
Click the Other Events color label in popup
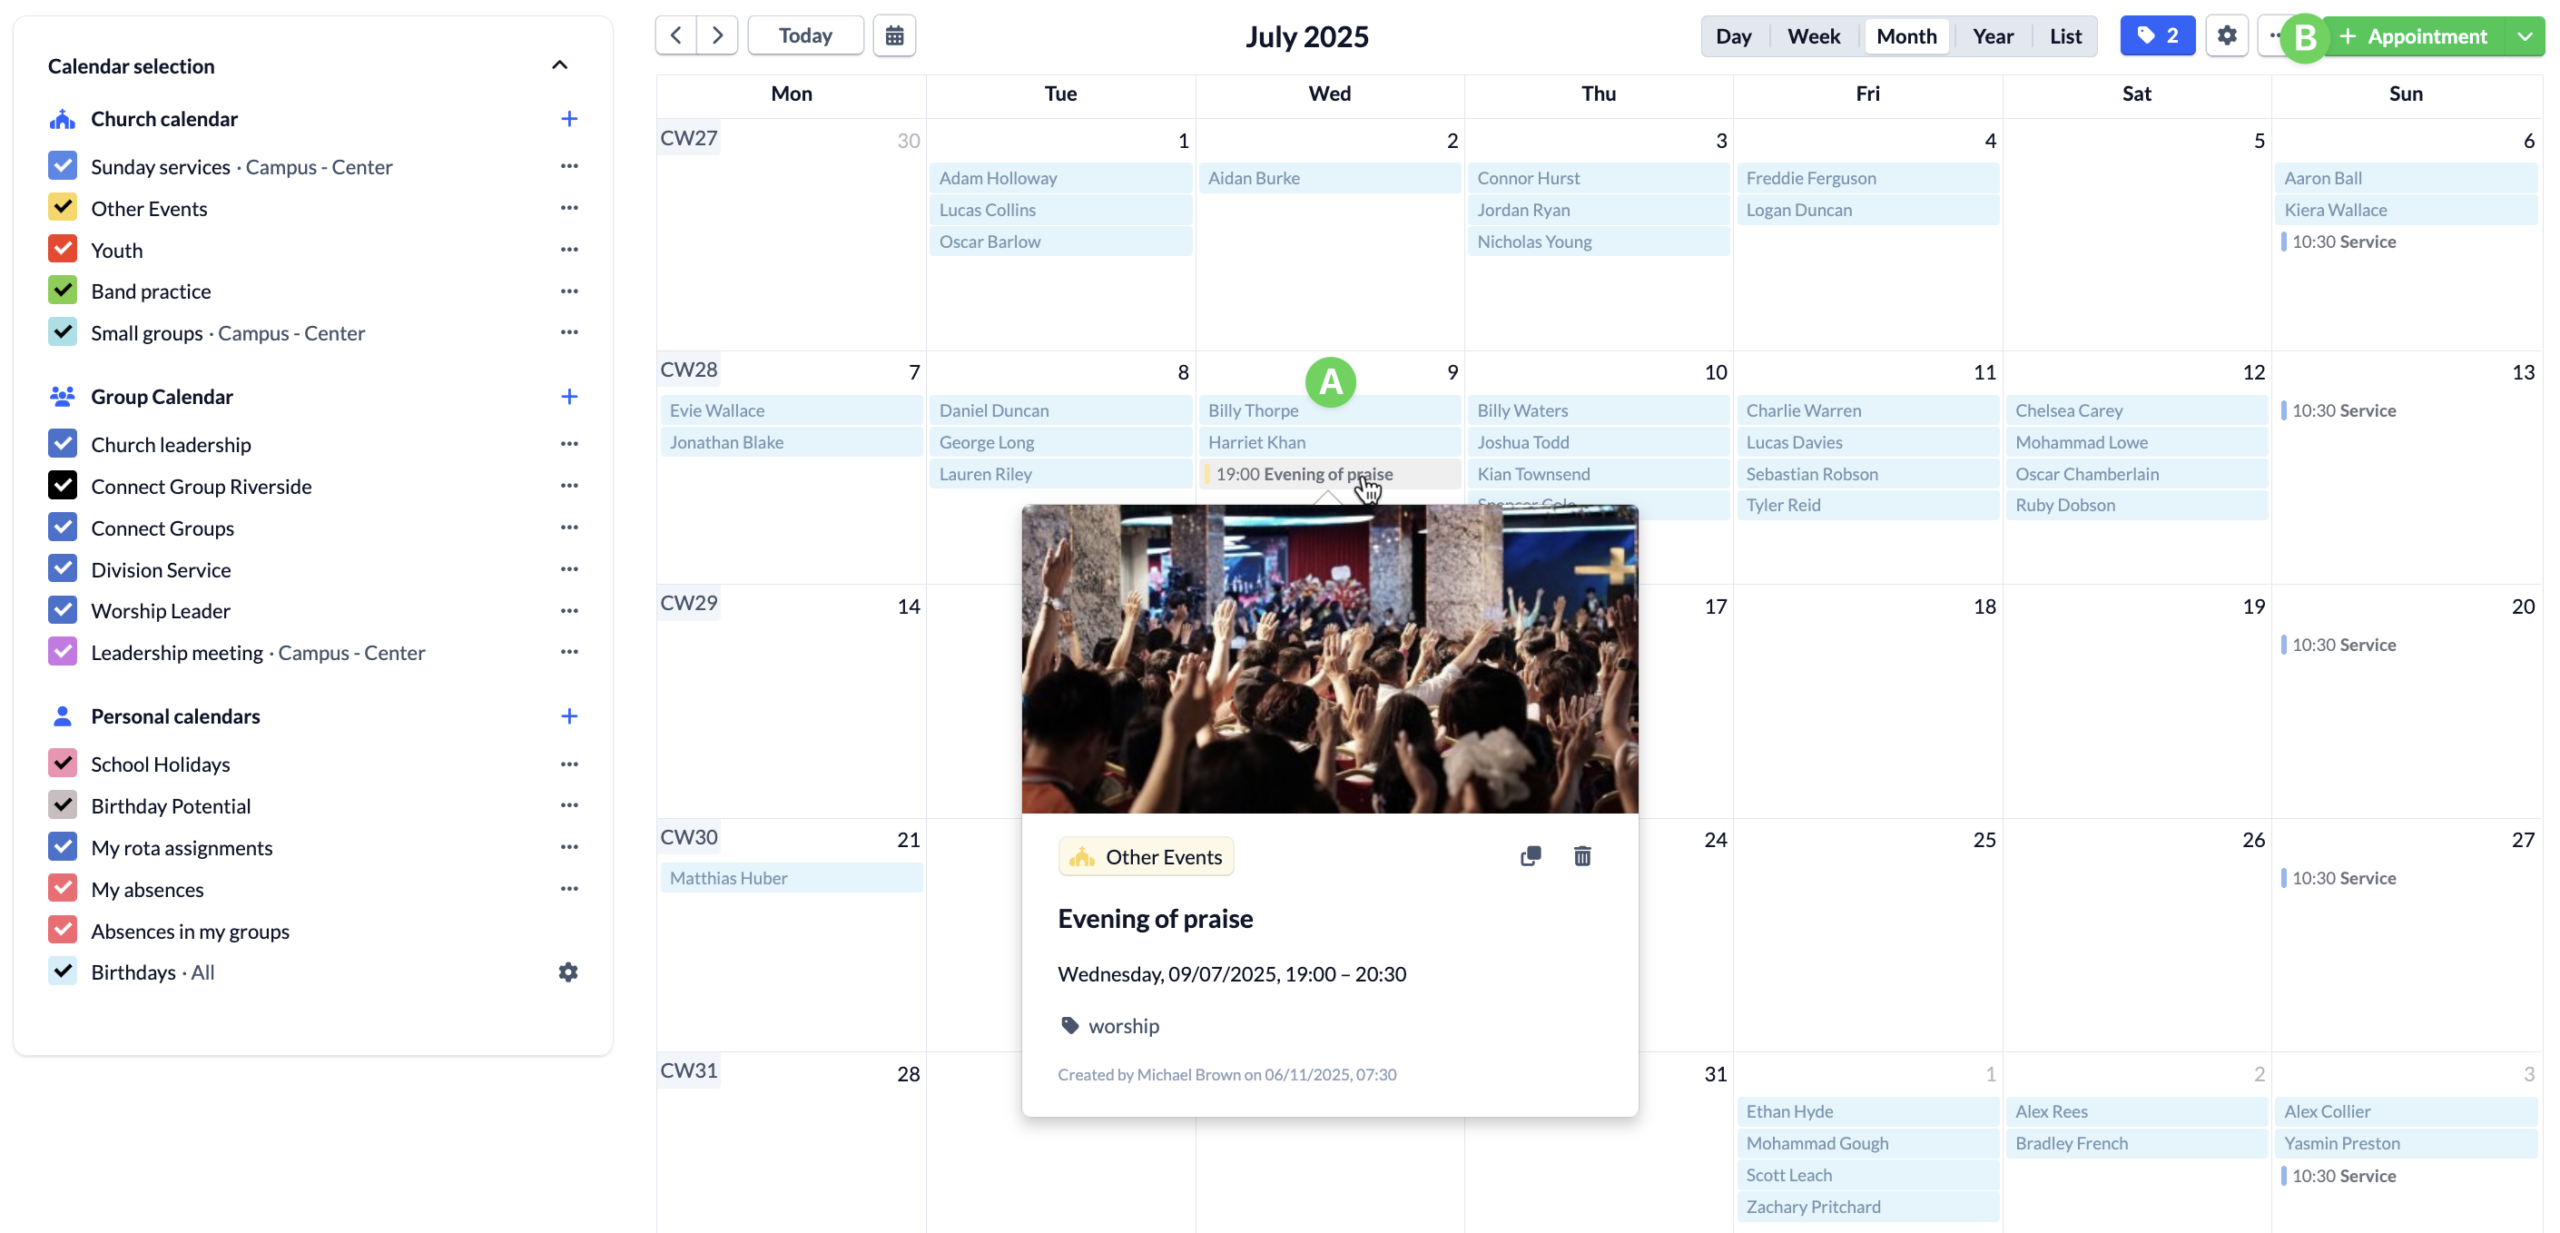[1145, 857]
